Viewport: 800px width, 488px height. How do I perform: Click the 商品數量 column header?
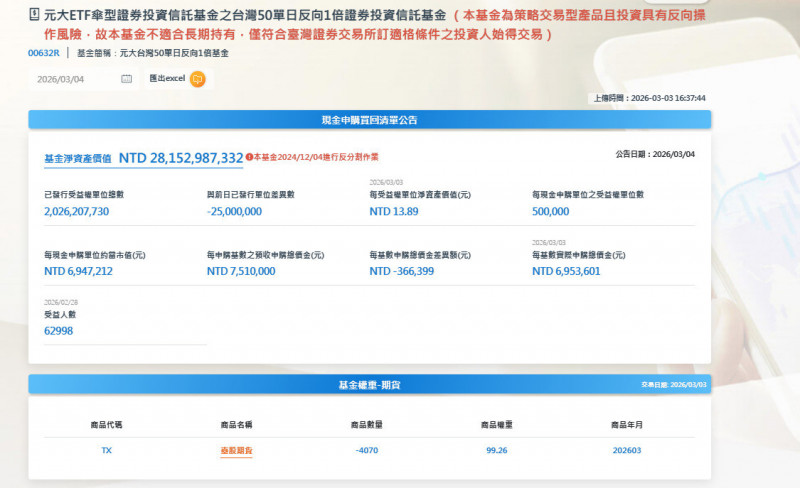pos(367,424)
